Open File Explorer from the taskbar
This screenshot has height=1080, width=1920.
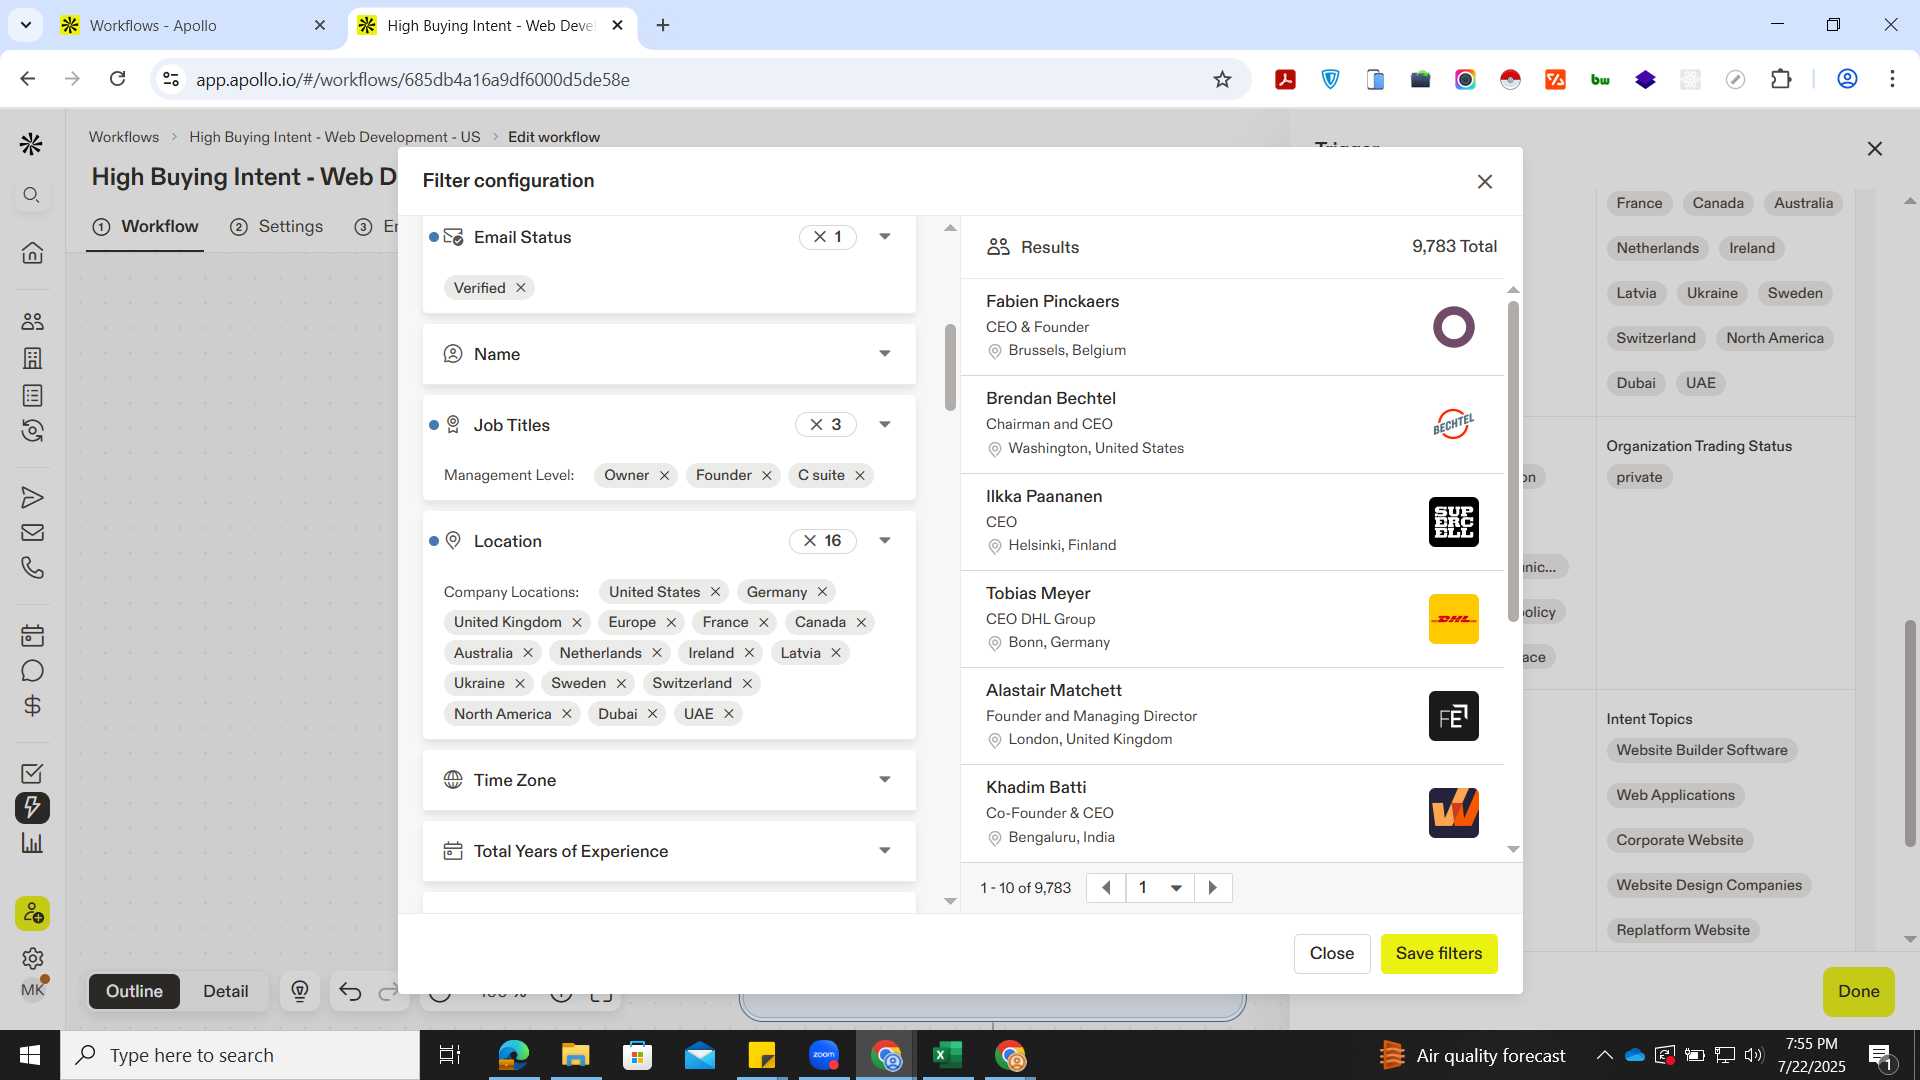tap(575, 1055)
